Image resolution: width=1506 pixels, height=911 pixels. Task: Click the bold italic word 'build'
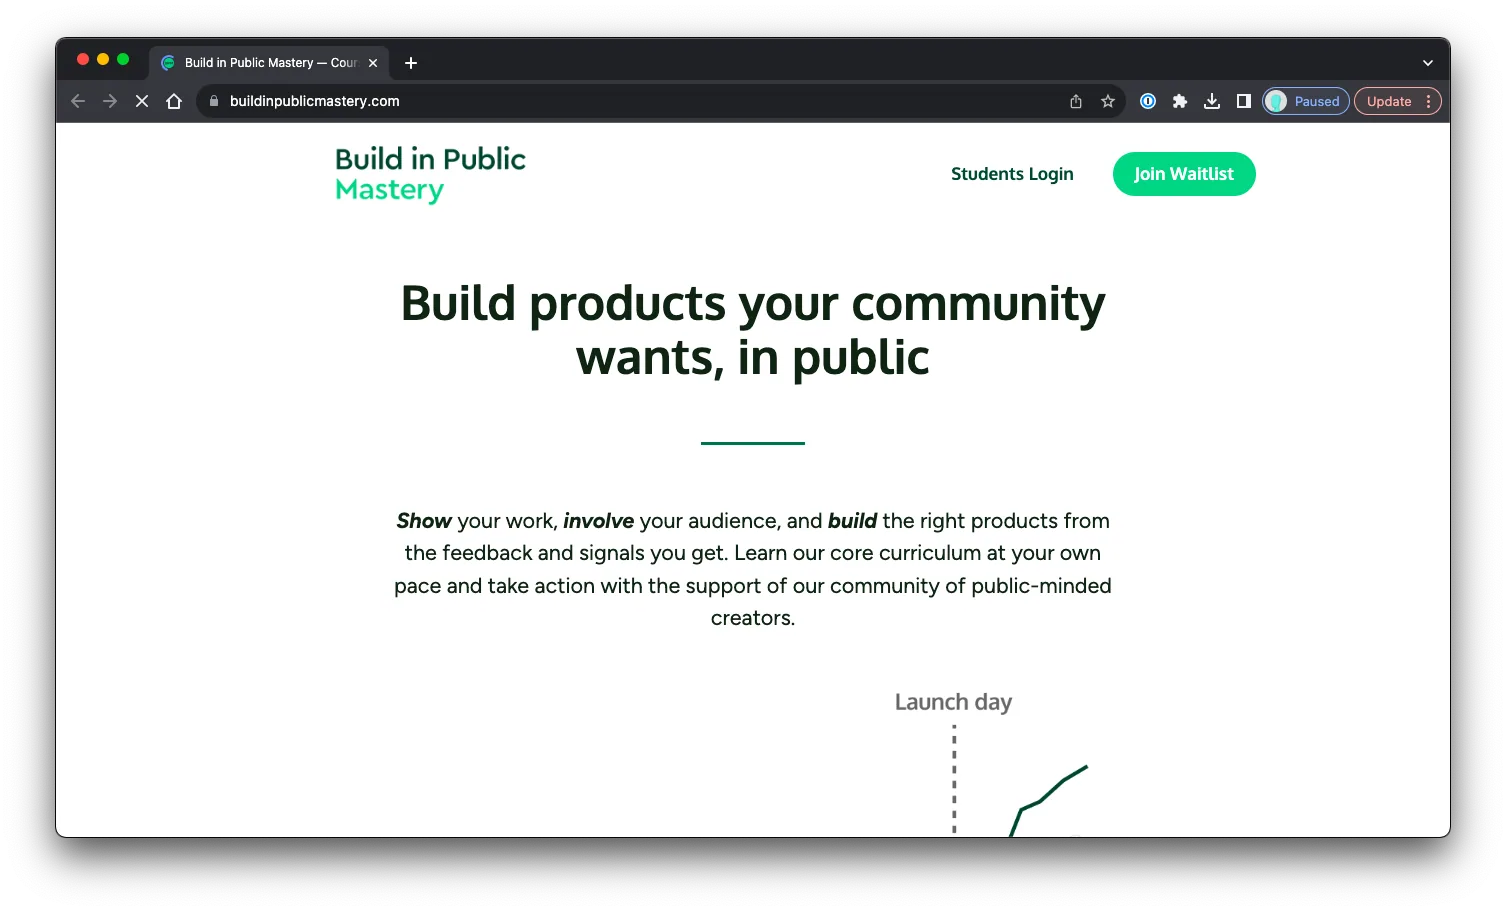pos(852,521)
